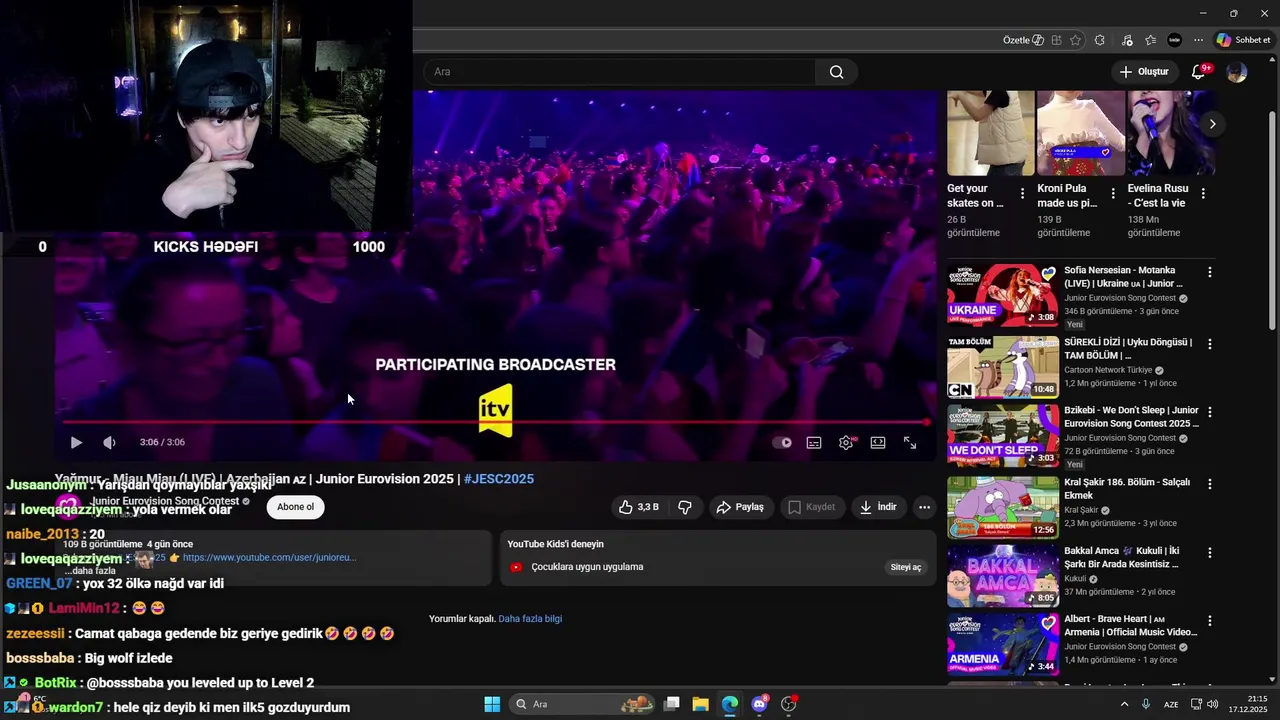Open options for Albert Brave Heart video
1280x720 pixels.
(x=1209, y=621)
